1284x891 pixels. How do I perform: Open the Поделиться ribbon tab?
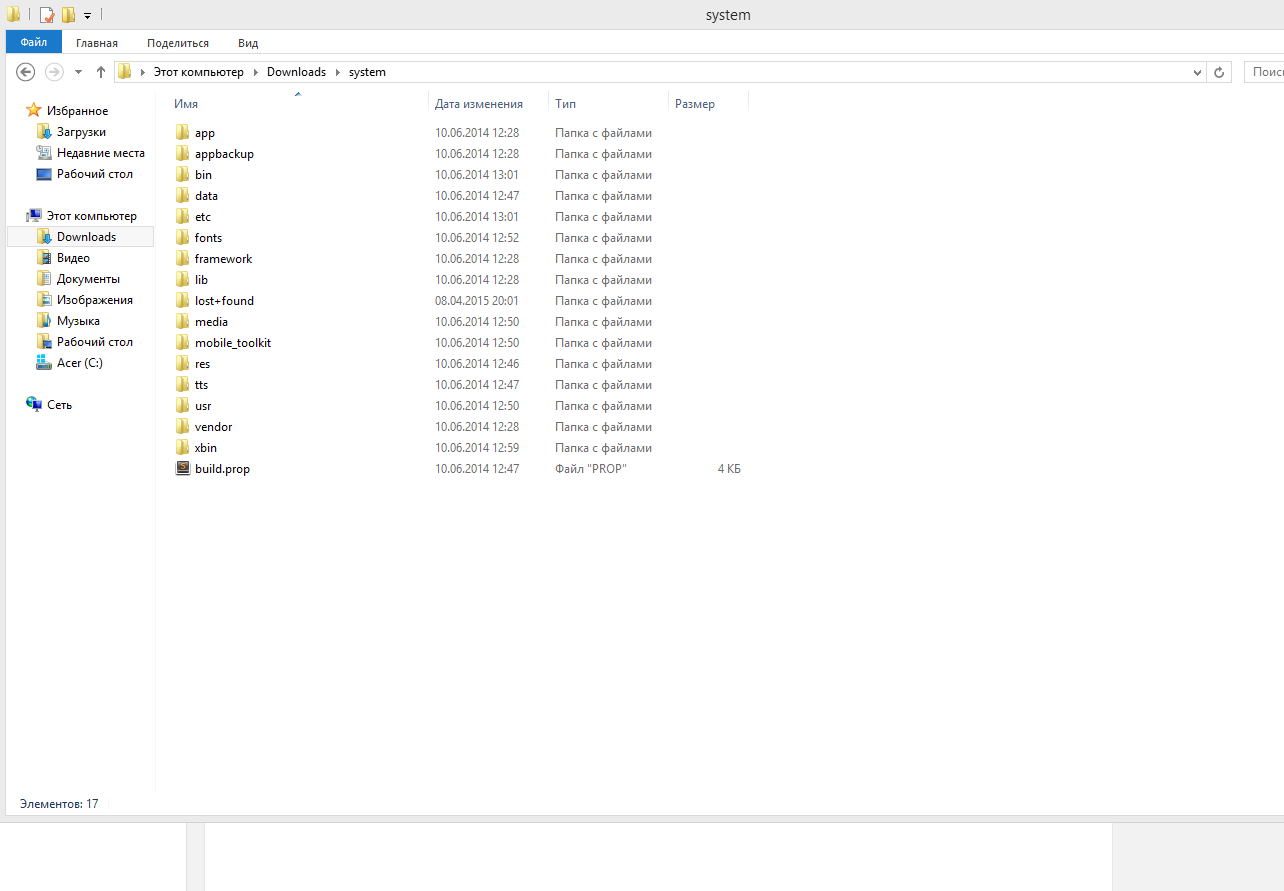pos(178,43)
